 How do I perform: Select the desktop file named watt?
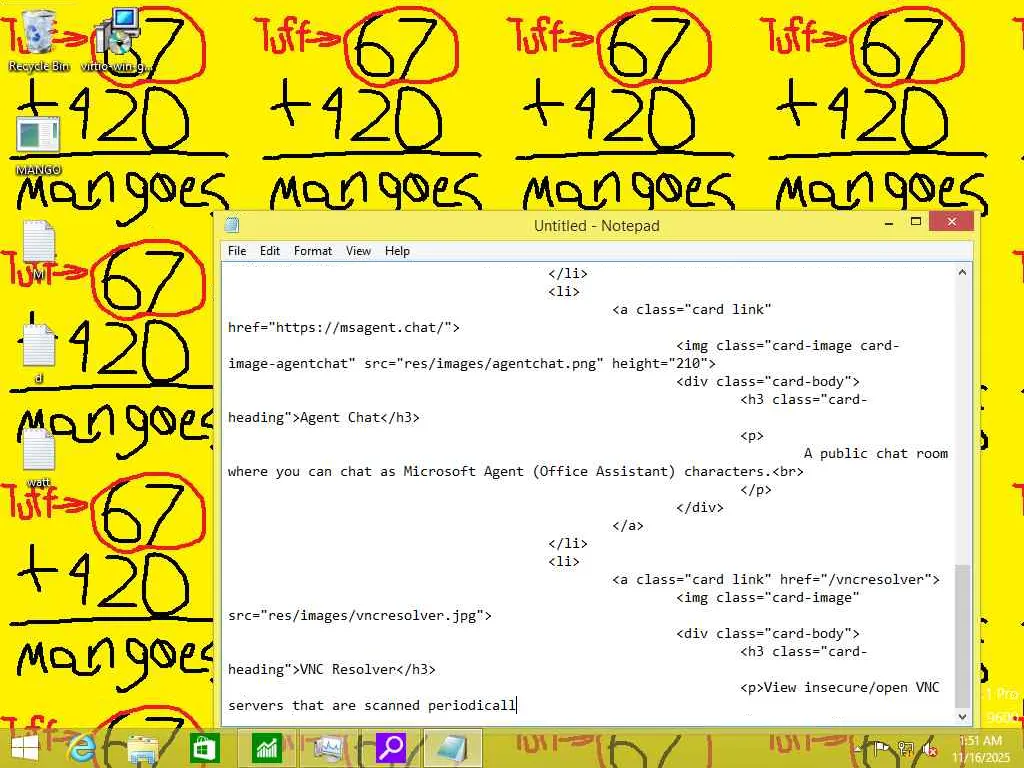pyautogui.click(x=38, y=457)
